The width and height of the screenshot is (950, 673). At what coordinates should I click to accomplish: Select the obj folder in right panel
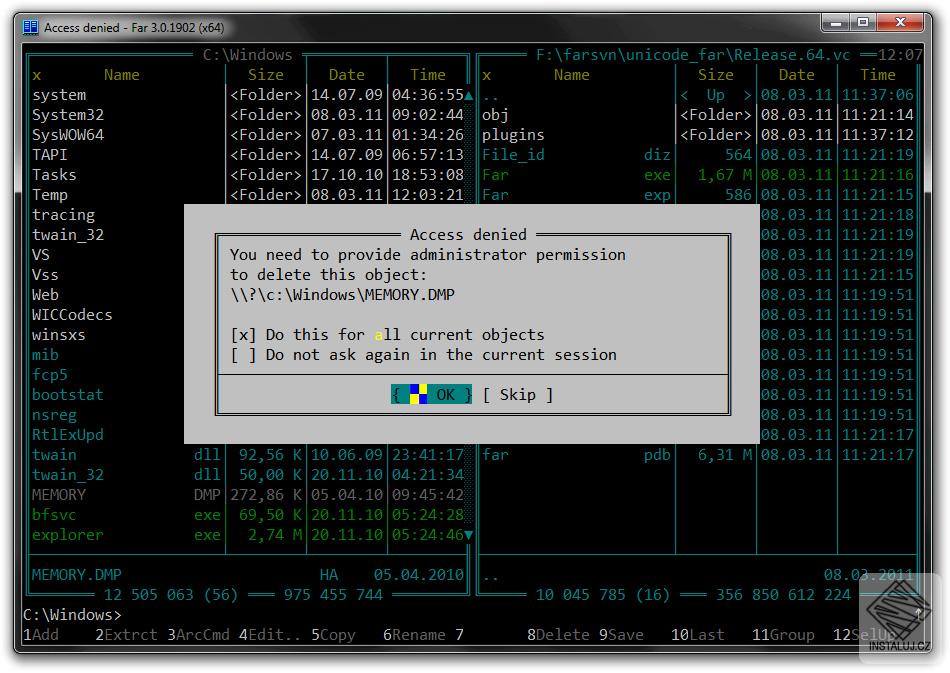point(697,115)
